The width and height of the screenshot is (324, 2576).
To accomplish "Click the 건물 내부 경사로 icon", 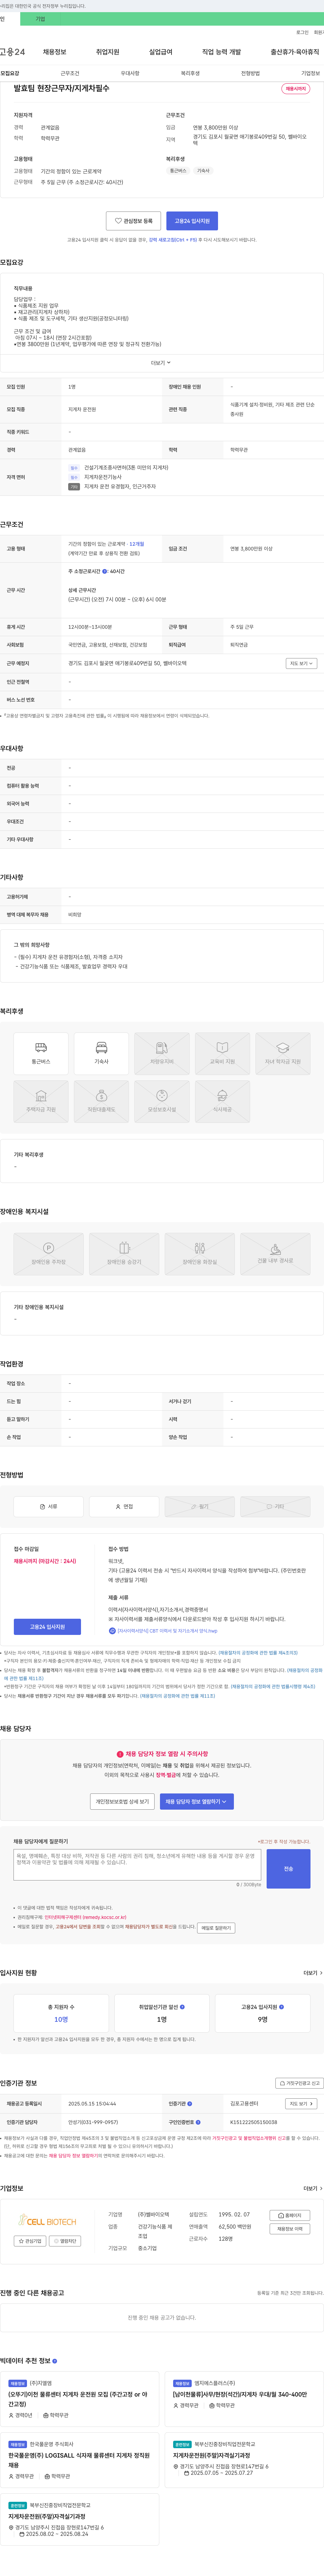I will click(x=275, y=1254).
